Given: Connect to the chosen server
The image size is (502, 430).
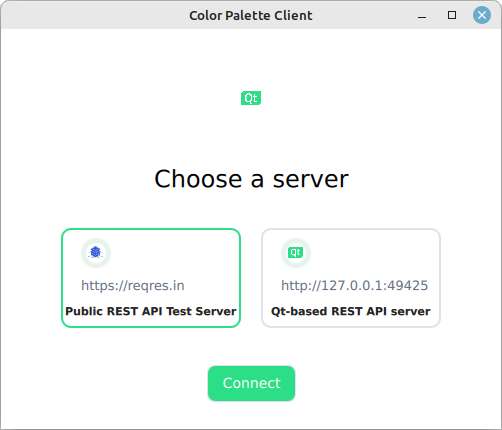Looking at the screenshot, I should 251,383.
